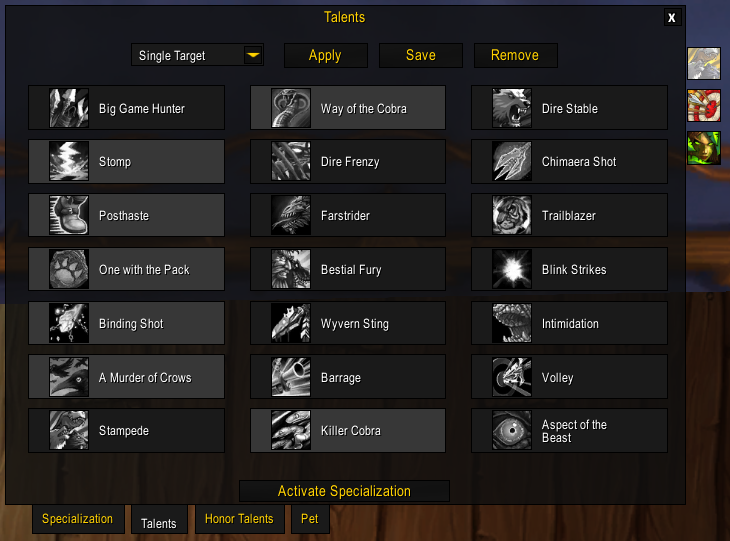Click the Chimaera Shot talent icon

pyautogui.click(x=512, y=162)
